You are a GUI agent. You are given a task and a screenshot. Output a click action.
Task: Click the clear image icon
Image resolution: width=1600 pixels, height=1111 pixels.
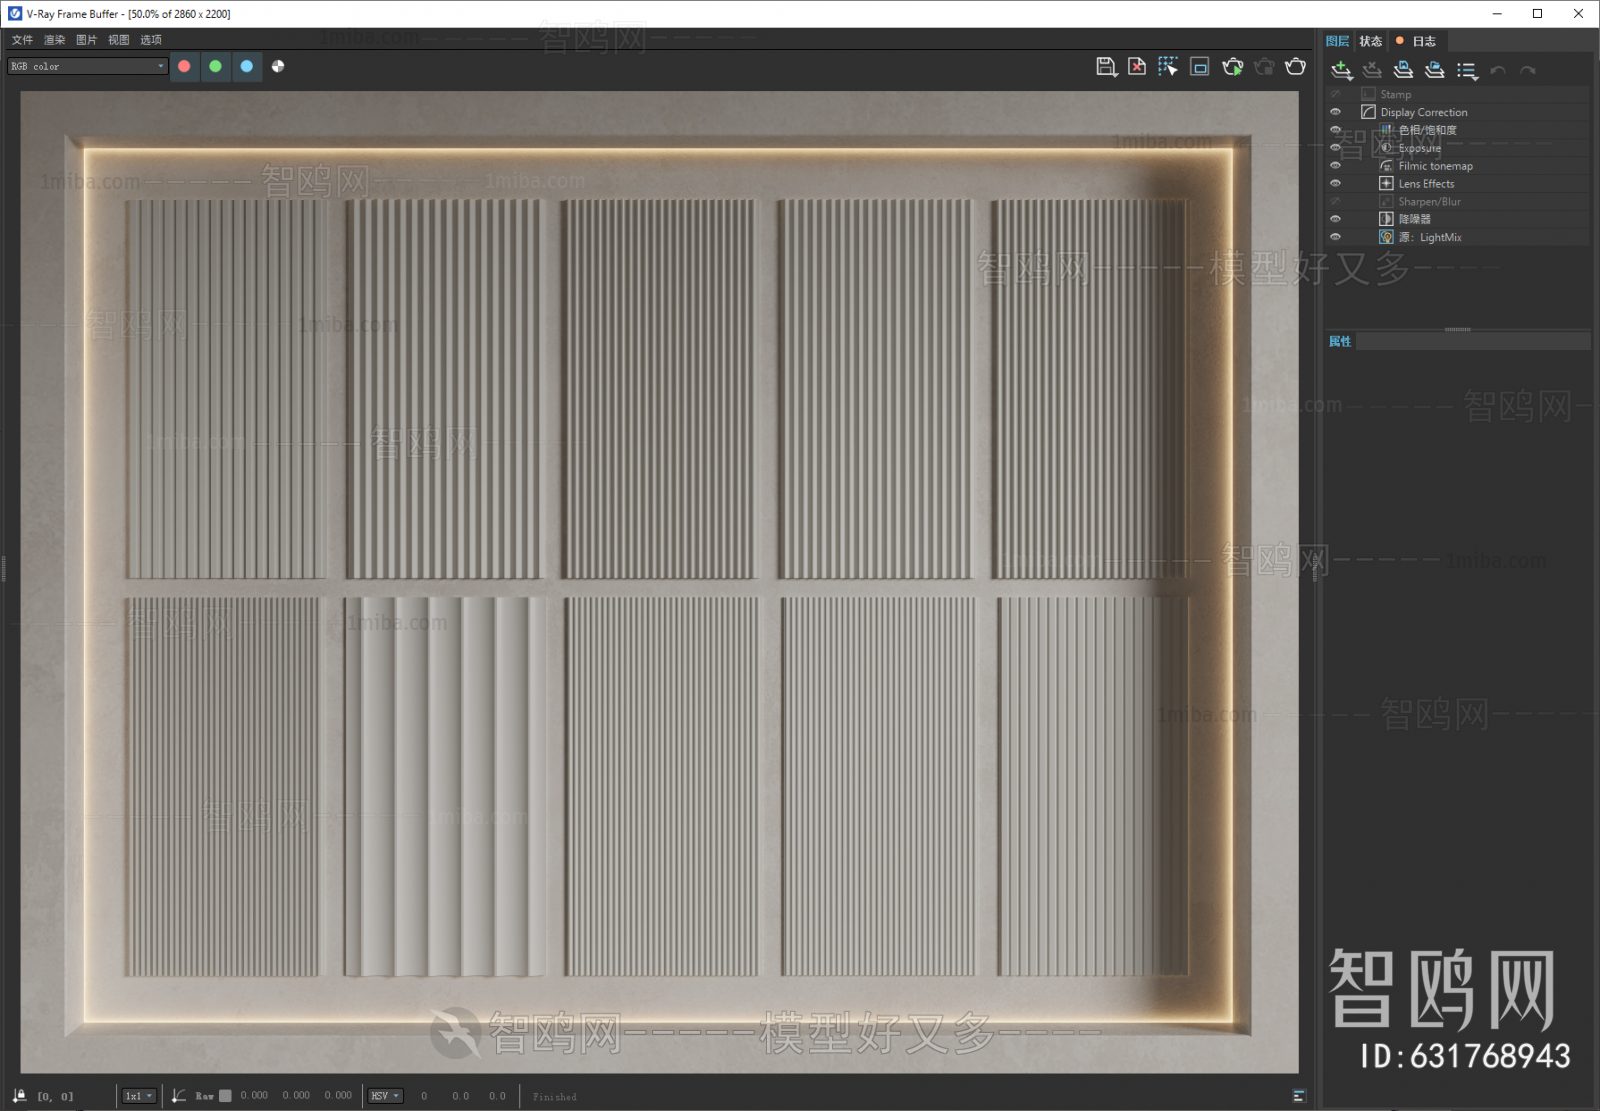point(1137,67)
